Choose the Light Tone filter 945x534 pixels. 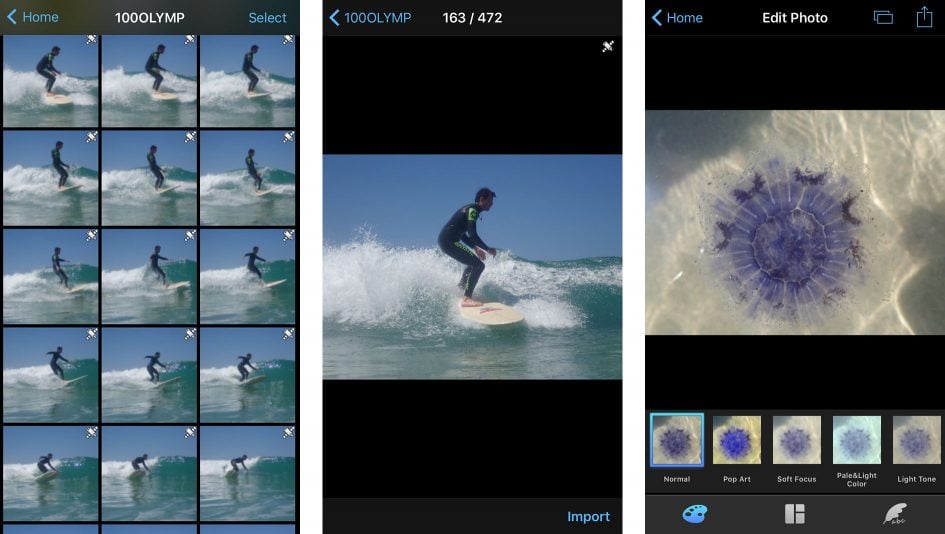[916, 441]
